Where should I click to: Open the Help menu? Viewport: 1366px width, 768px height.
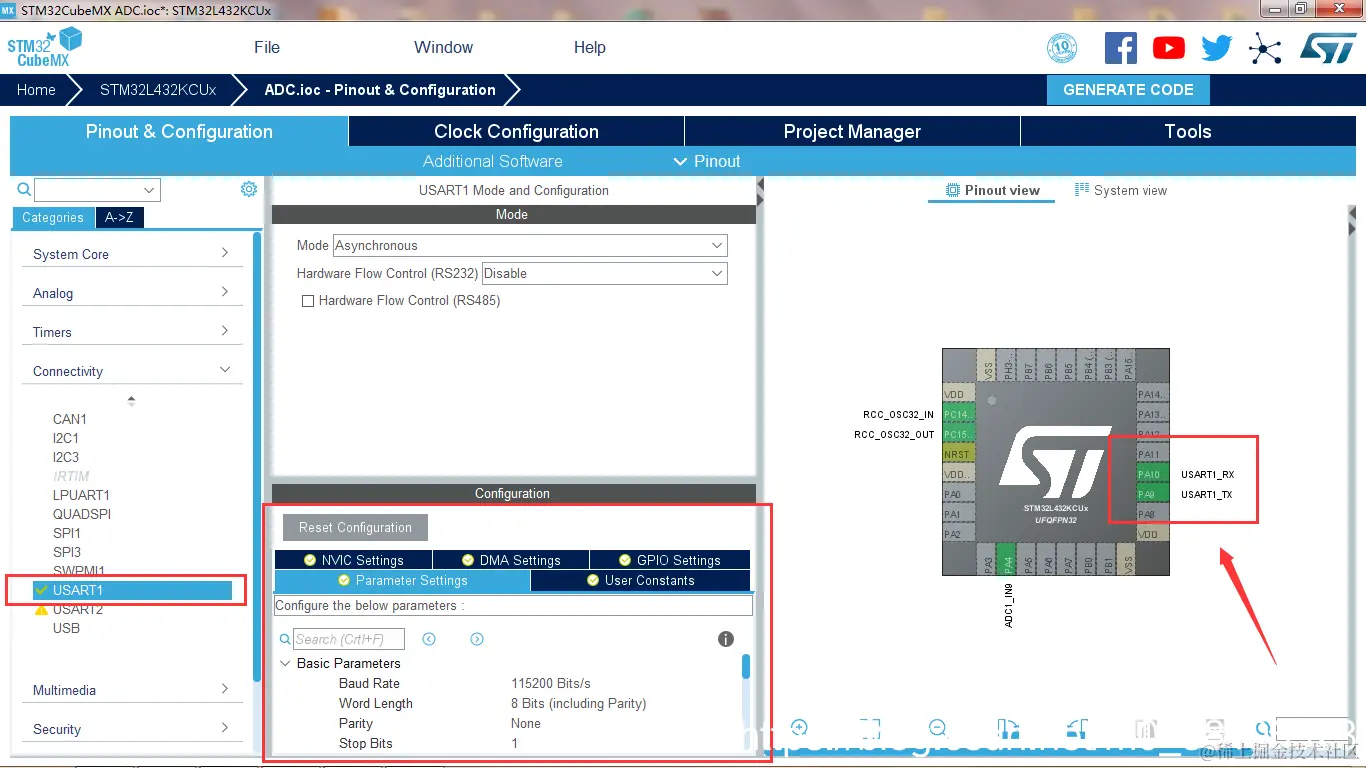tap(589, 48)
